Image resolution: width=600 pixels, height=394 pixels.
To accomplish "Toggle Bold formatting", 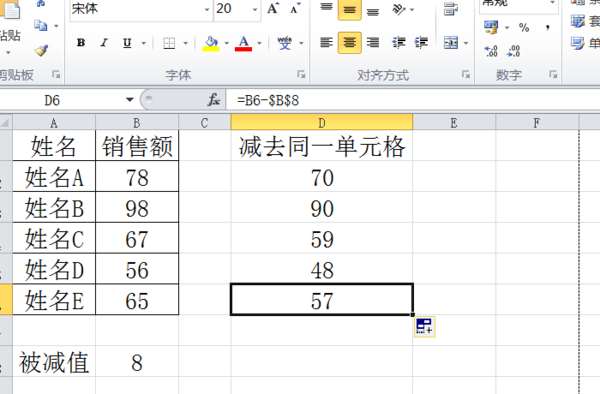I will click(81, 43).
